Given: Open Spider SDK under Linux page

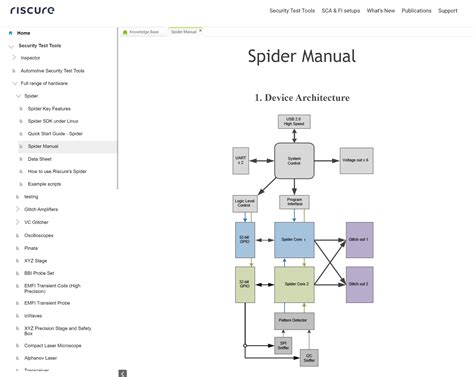Looking at the screenshot, I should click(x=53, y=121).
